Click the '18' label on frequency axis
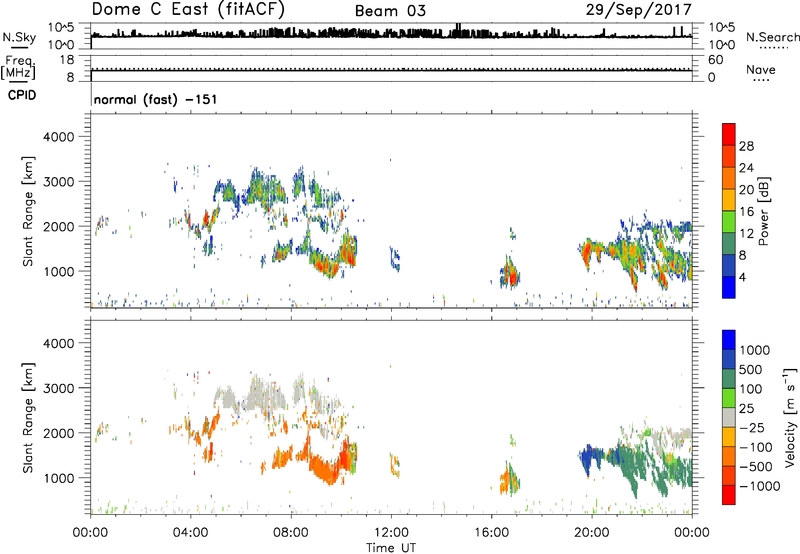The width and height of the screenshot is (800, 554). pyautogui.click(x=67, y=60)
